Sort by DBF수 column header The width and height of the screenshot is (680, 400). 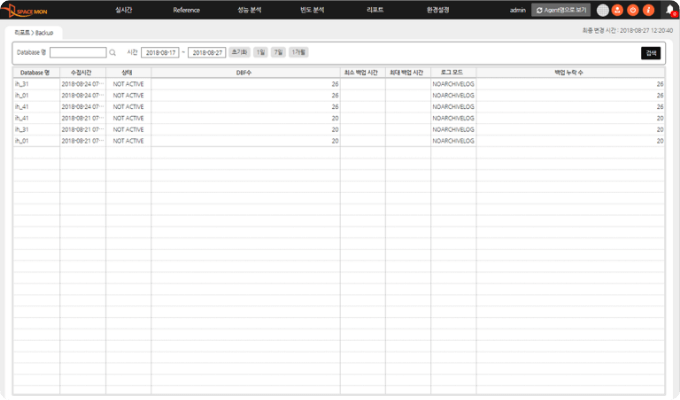245,72
